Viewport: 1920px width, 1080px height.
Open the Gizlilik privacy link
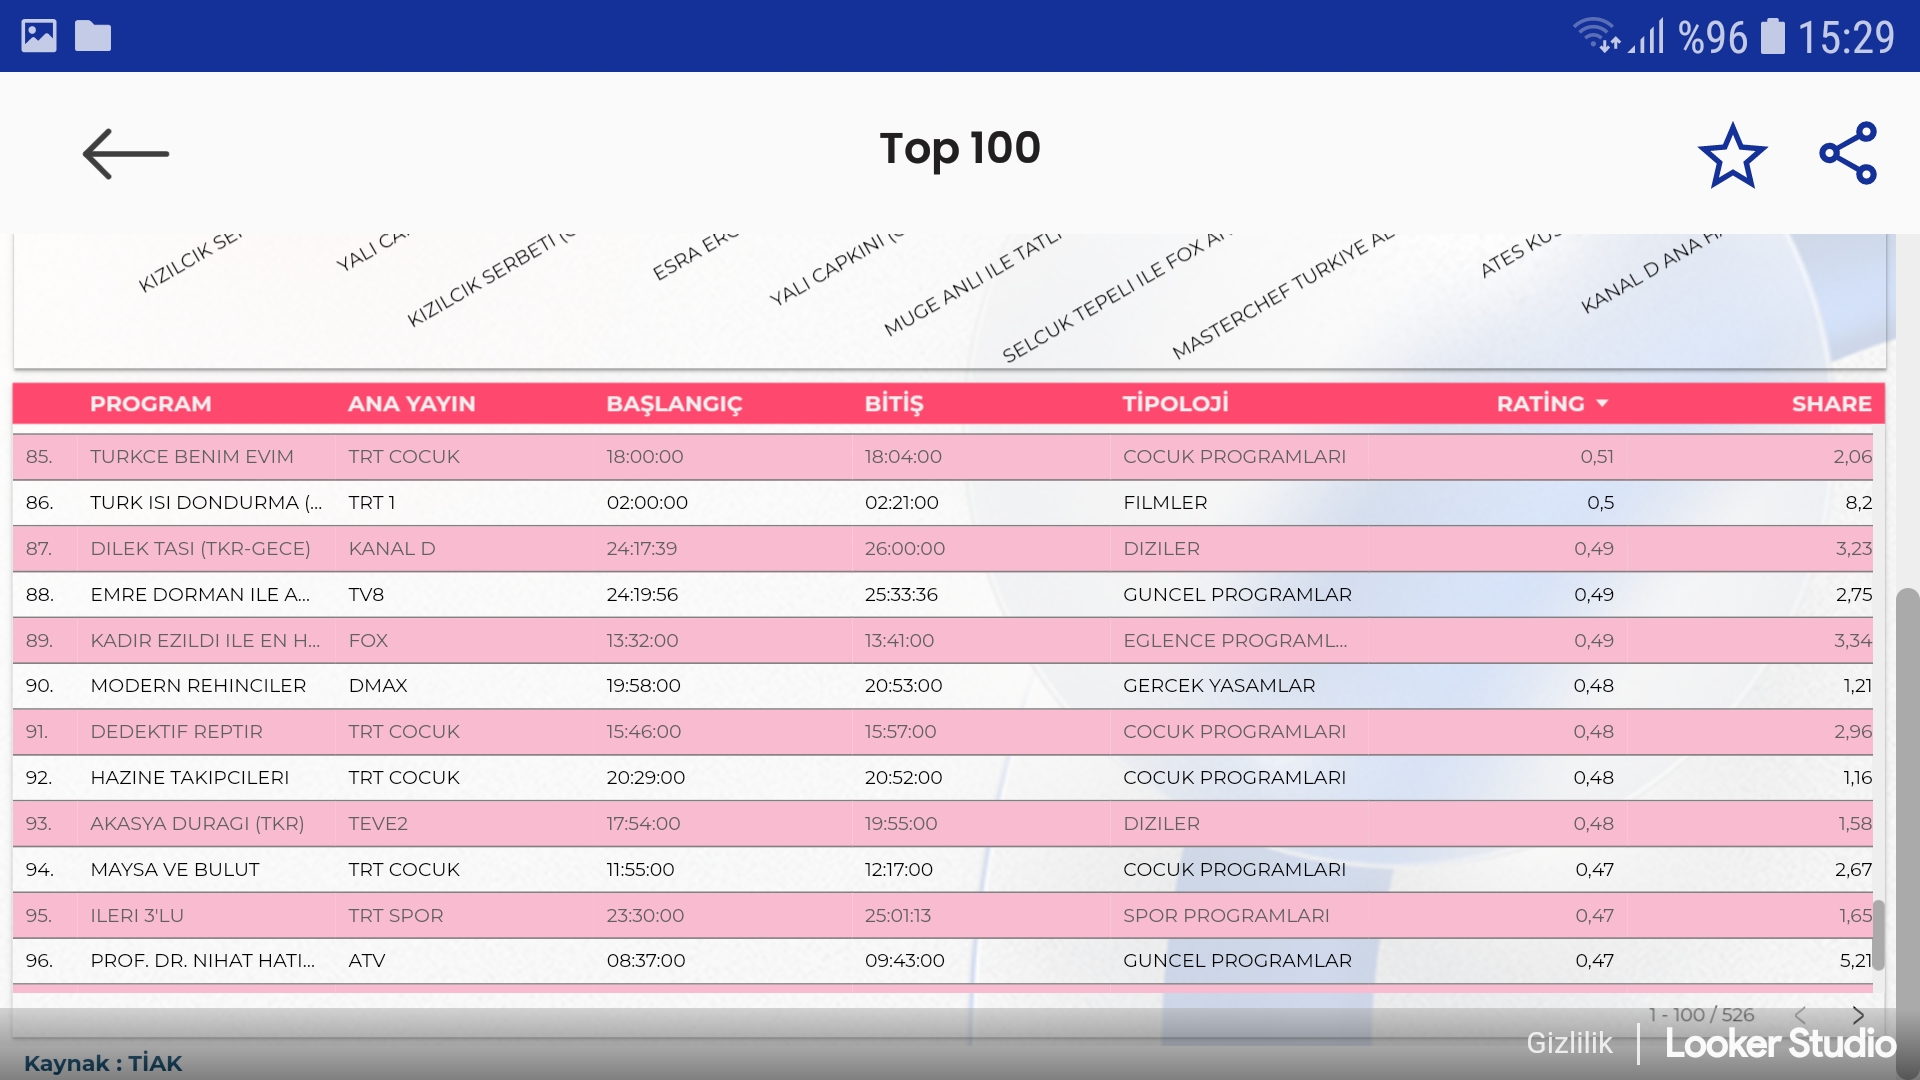point(1568,1043)
